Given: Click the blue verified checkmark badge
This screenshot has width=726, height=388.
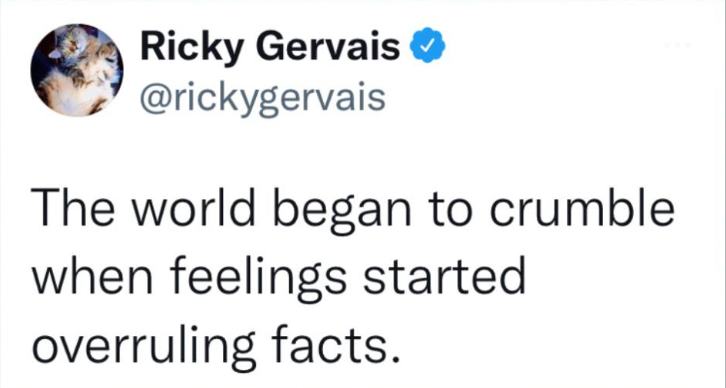Looking at the screenshot, I should pos(428,45).
